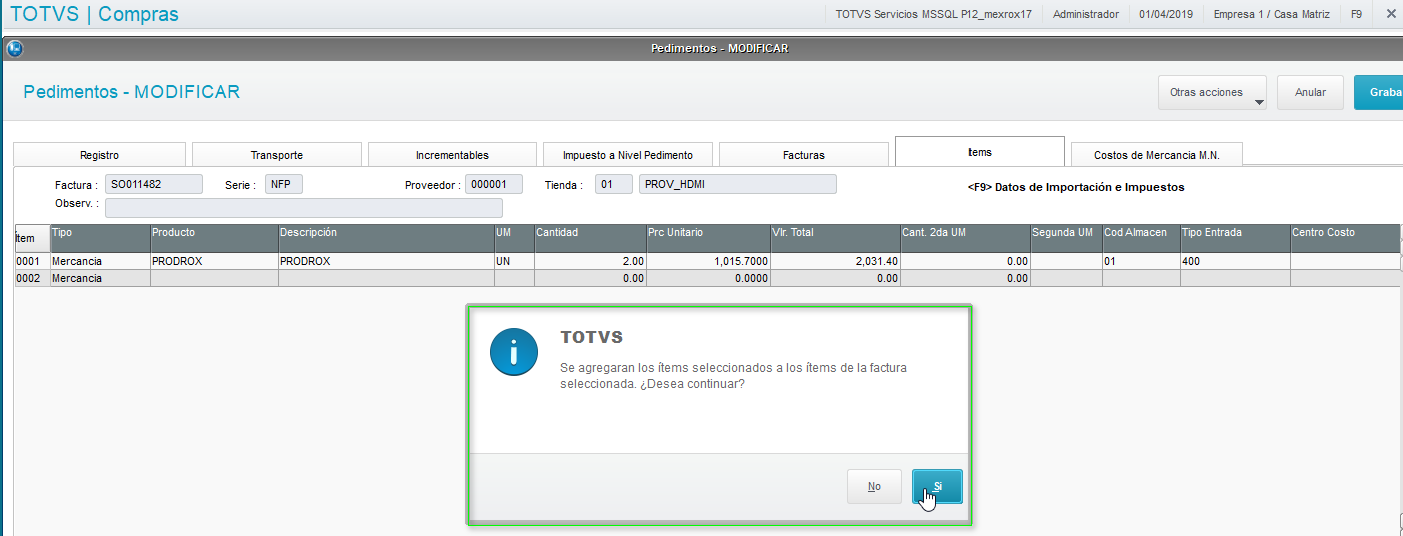This screenshot has height=536, width=1403.
Task: Click the UM column header
Action: (x=514, y=238)
